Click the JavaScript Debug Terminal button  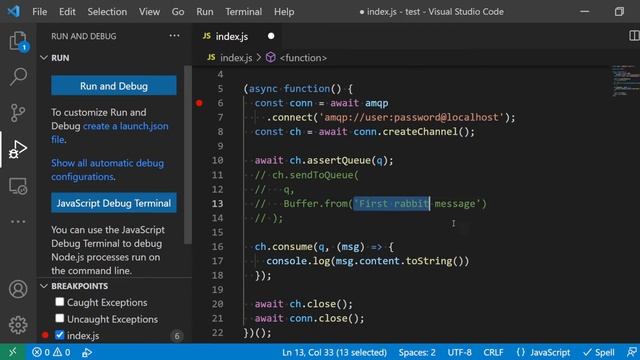click(x=114, y=203)
